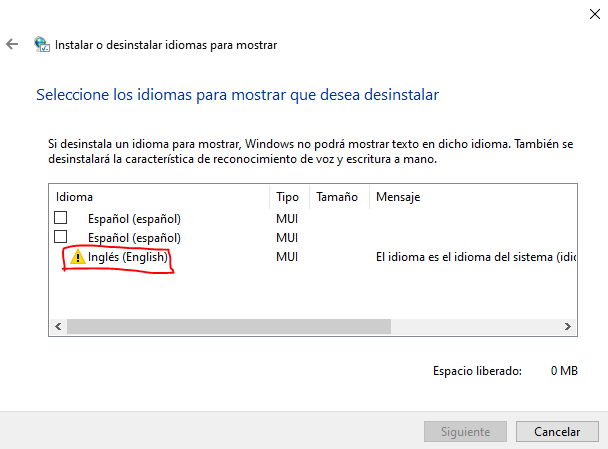Viewport: 608px width, 449px height.
Task: Click the language pack globe icon
Action: 42,45
